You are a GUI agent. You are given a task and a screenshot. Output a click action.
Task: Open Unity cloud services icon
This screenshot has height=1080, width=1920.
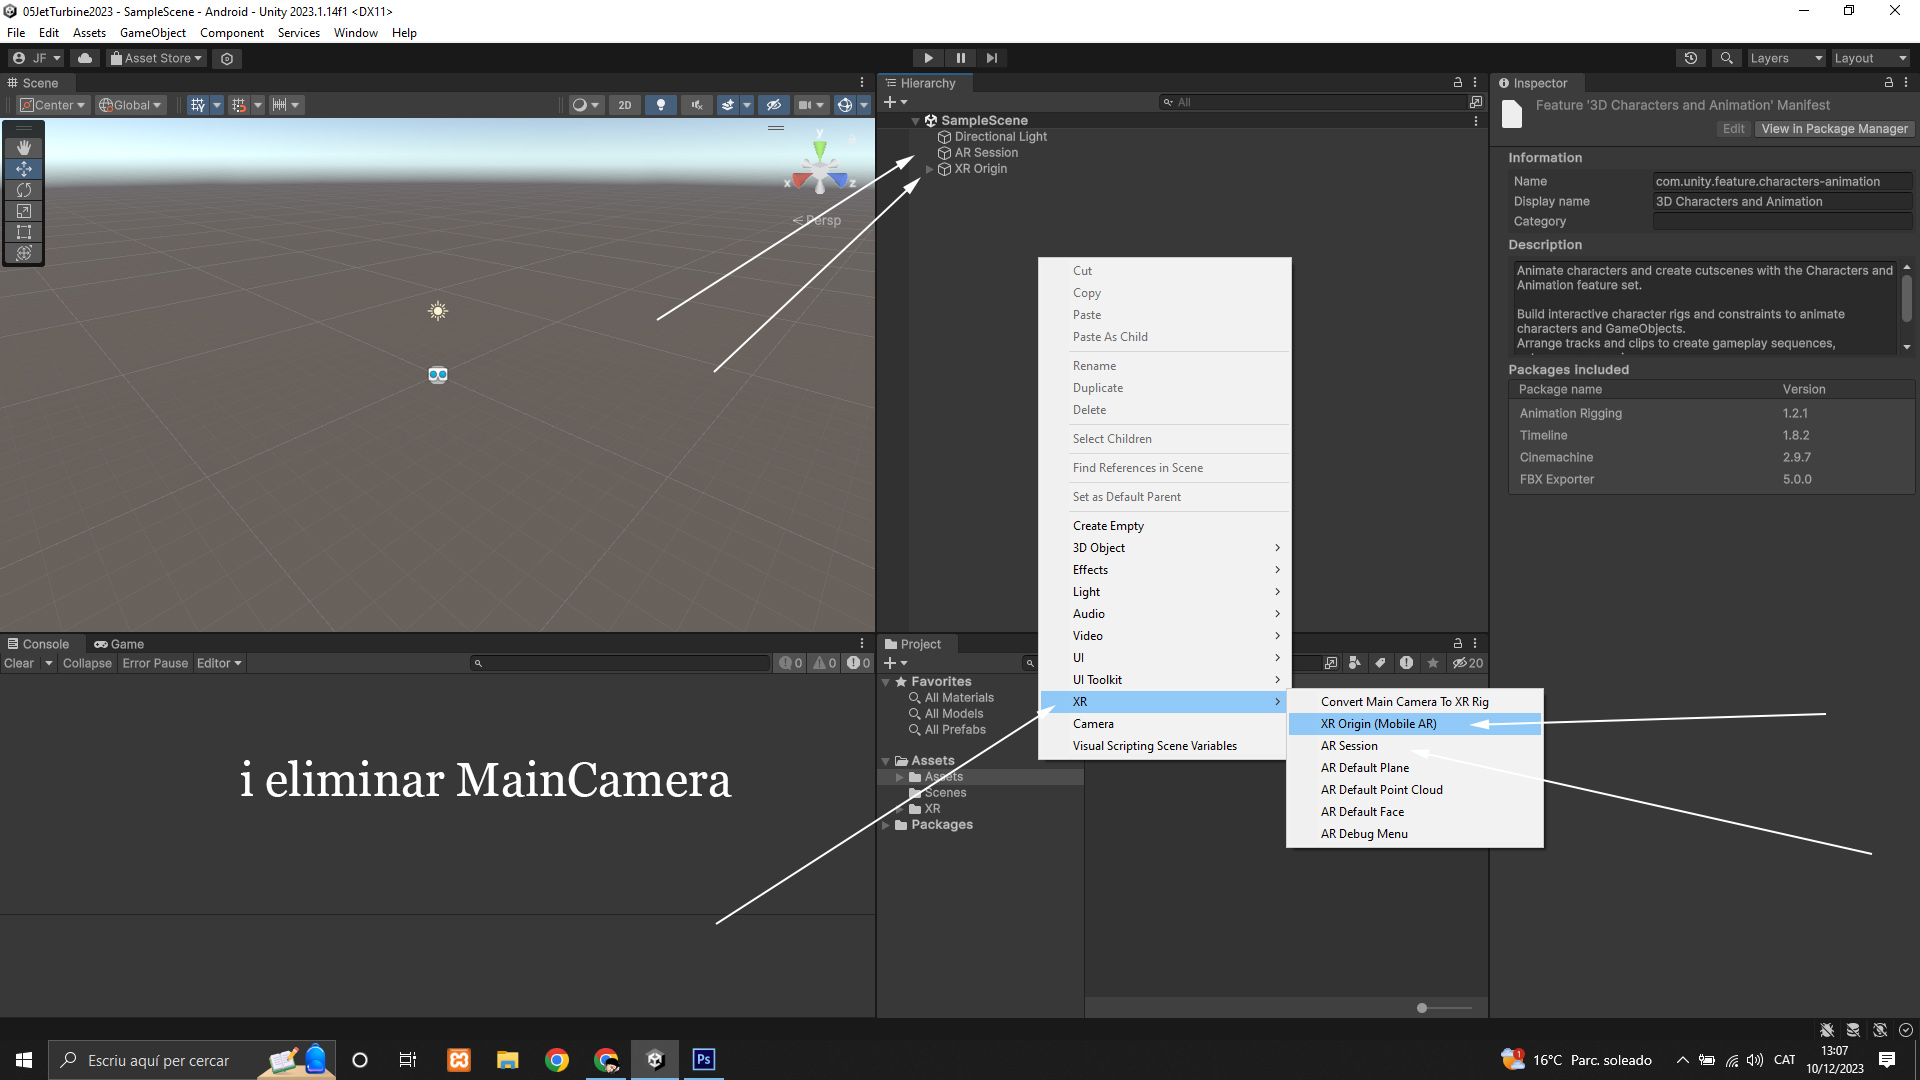(85, 58)
